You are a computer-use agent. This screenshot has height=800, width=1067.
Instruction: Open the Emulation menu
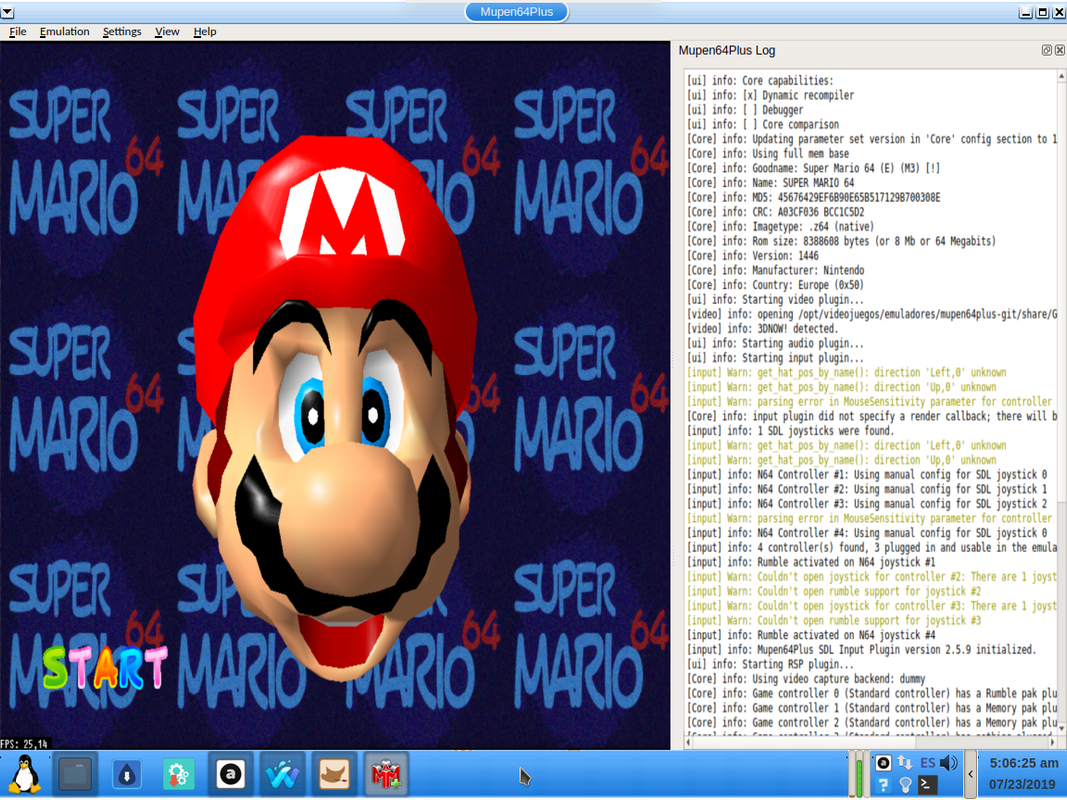(x=65, y=31)
